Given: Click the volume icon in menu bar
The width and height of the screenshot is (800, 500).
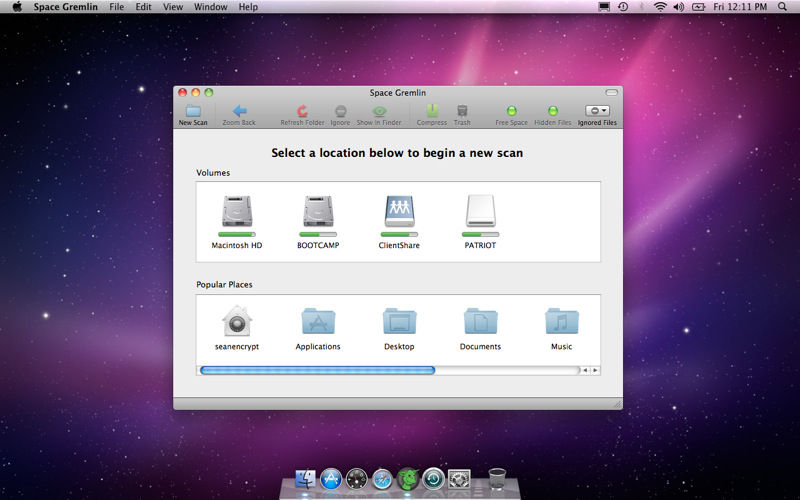Looking at the screenshot, I should coord(679,7).
